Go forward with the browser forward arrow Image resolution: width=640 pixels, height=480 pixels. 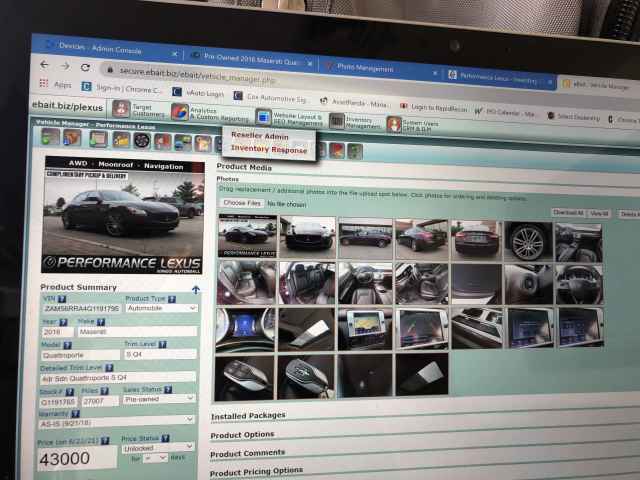[x=65, y=66]
